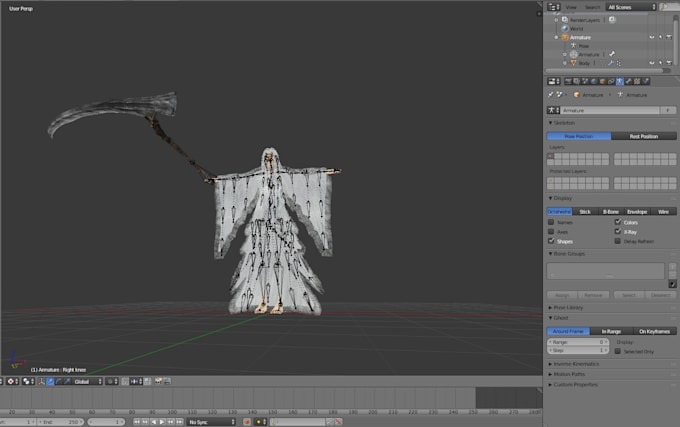
Task: Jump to the timeline end frame
Action: pyautogui.click(x=181, y=422)
